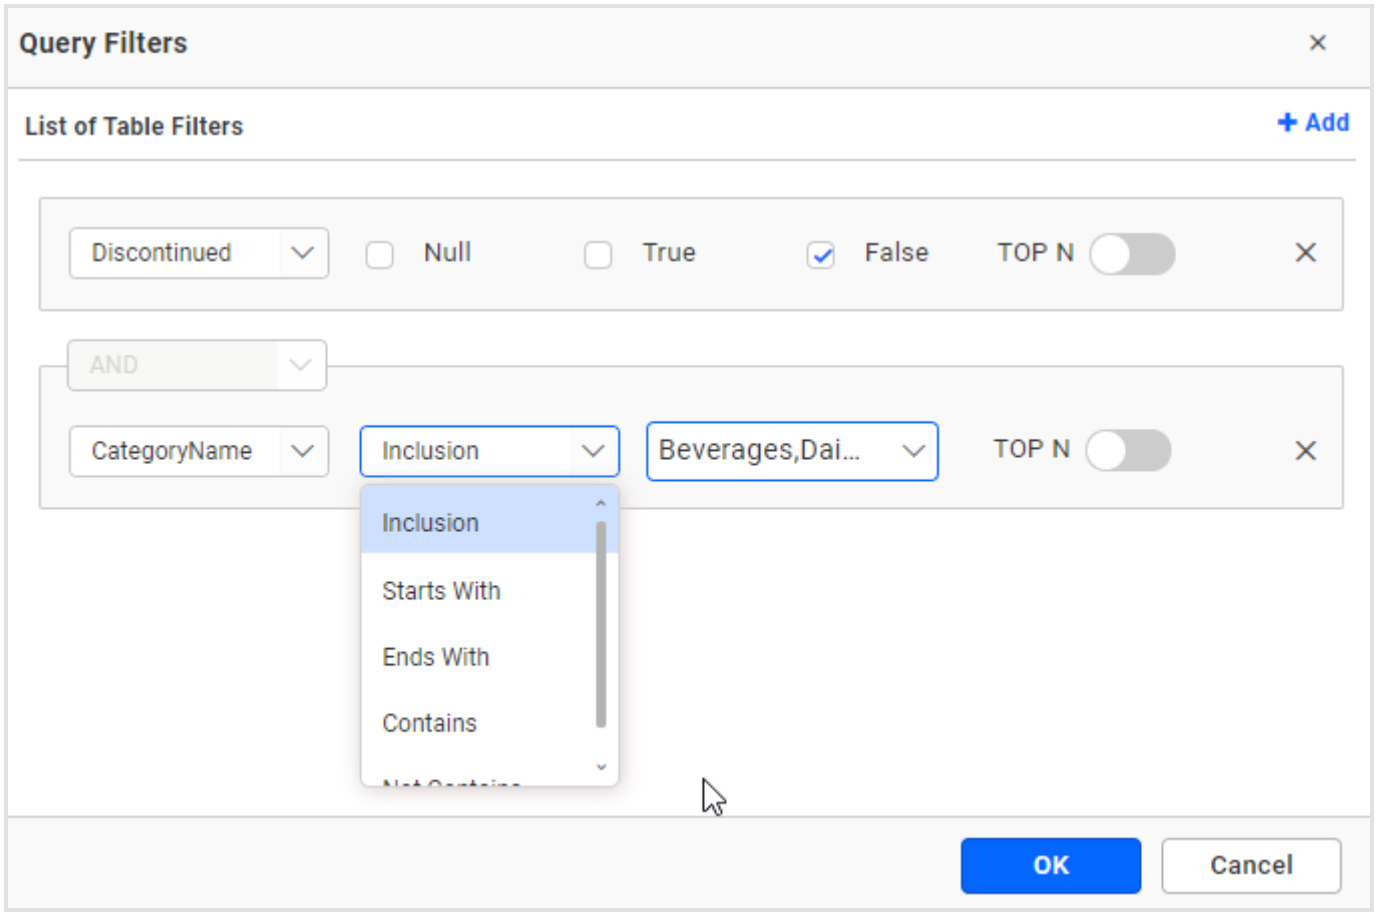Cancel the Query Filters dialog
The image size is (1378, 916).
click(1251, 865)
